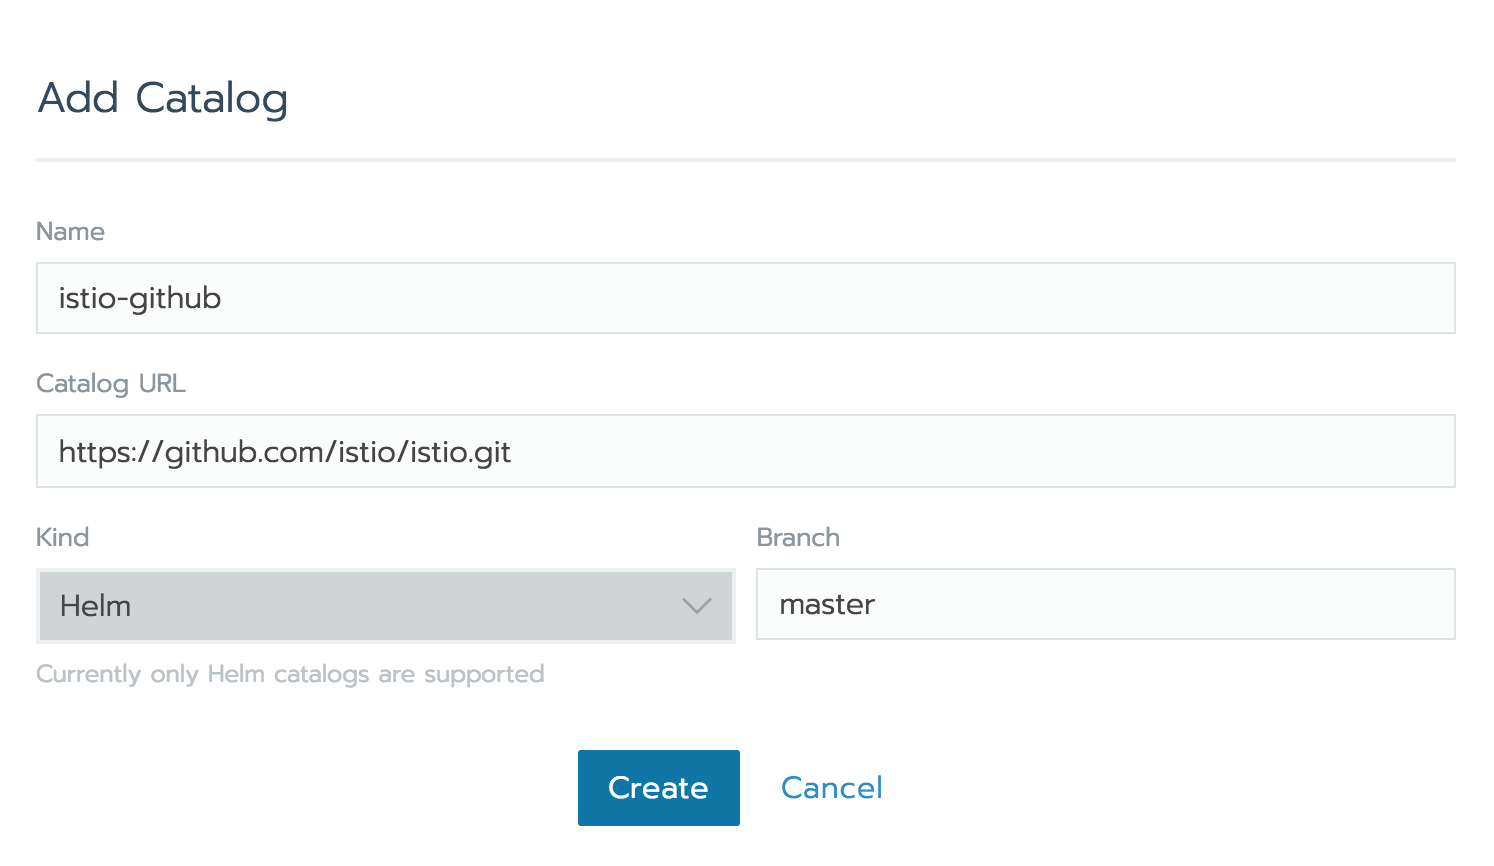1494x866 pixels.
Task: Click the Name field label
Action: pyautogui.click(x=70, y=231)
